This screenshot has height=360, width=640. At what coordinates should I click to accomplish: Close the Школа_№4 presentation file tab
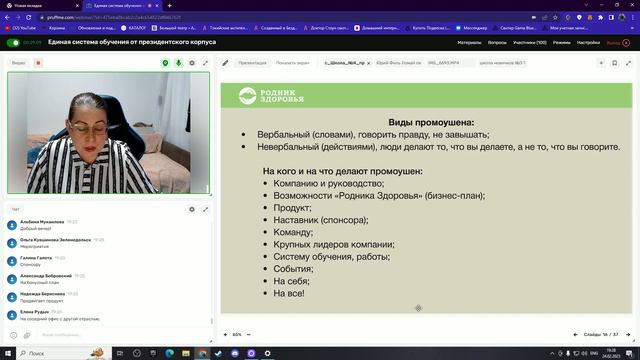[x=368, y=63]
